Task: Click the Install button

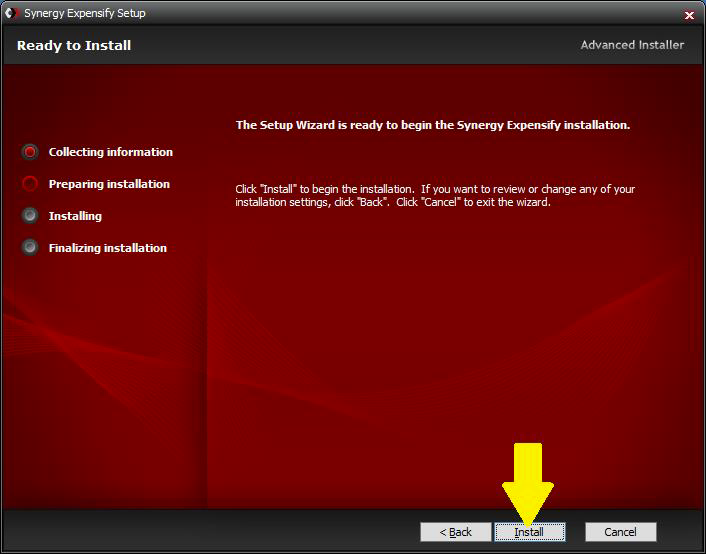Action: (530, 532)
